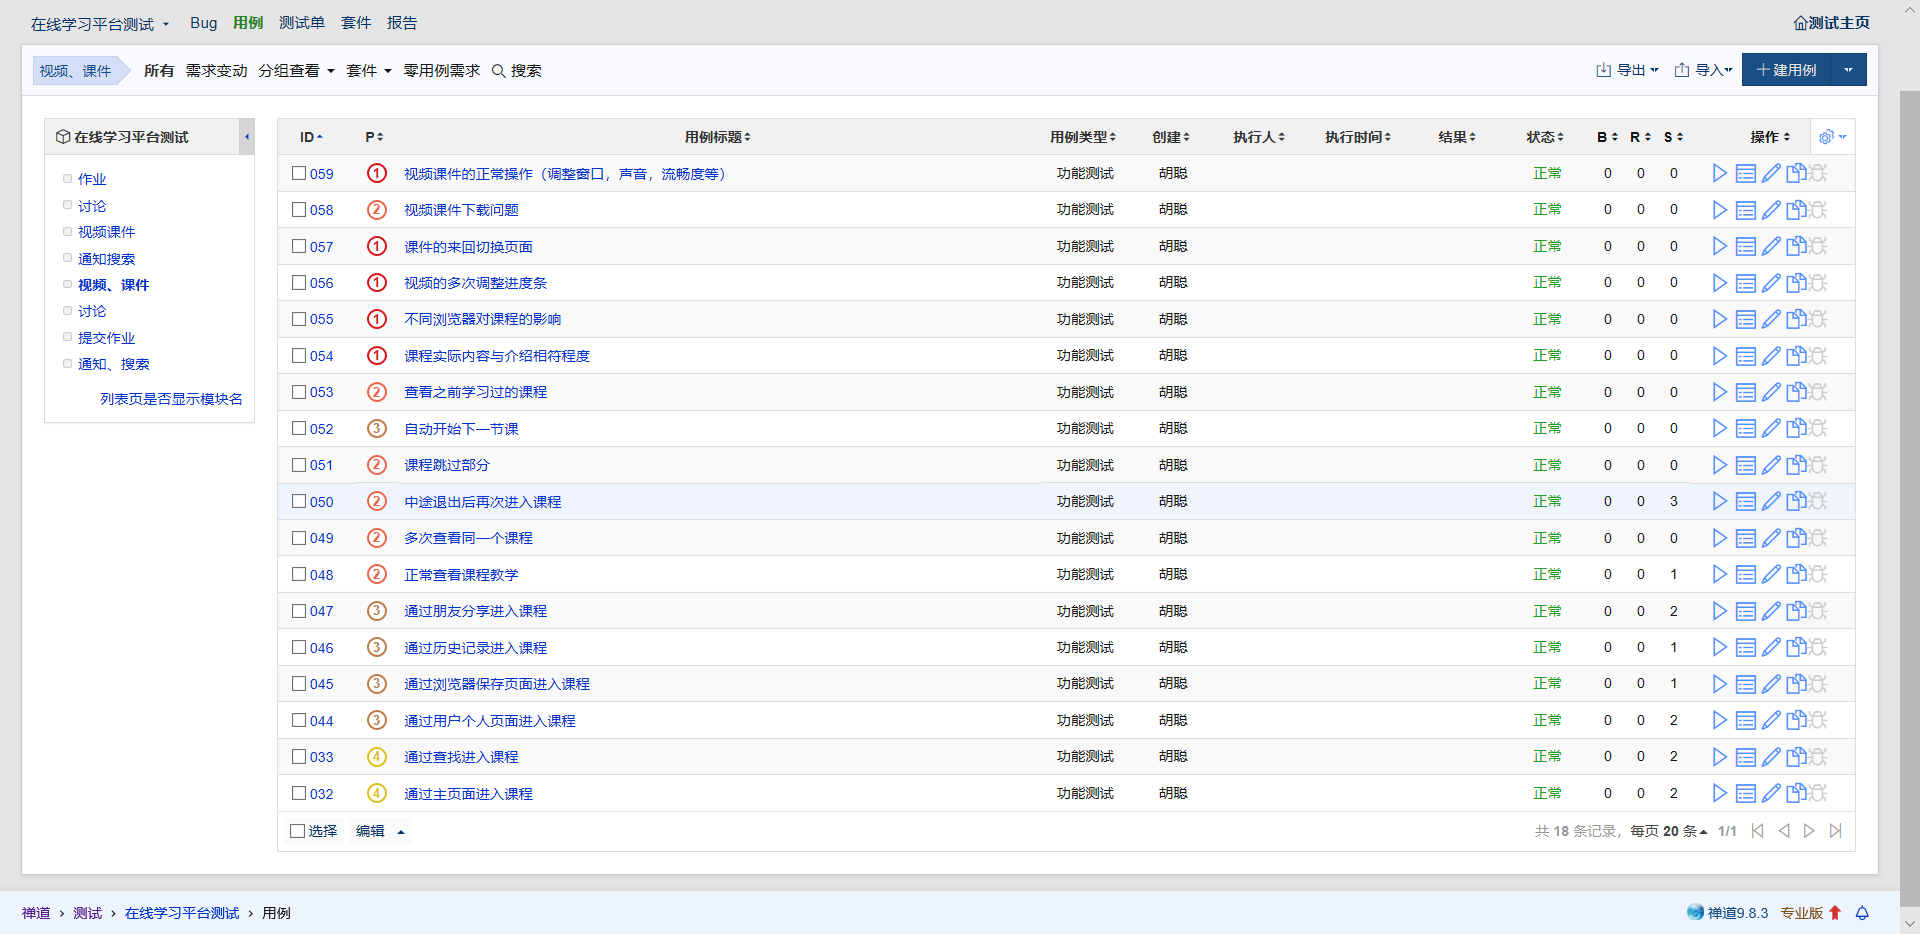This screenshot has height=934, width=1920.
Task: Copy test case 056 using the duplicate icon
Action: pyautogui.click(x=1796, y=283)
